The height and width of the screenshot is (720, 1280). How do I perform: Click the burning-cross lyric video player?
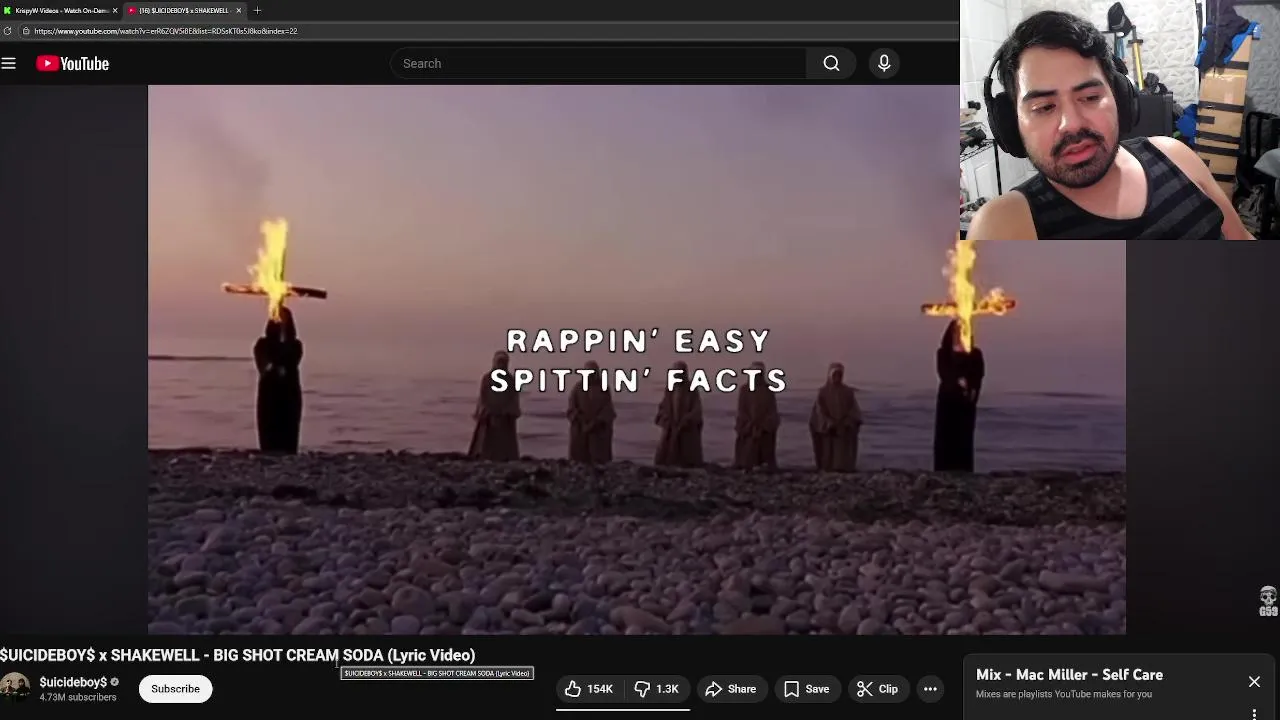pyautogui.click(x=636, y=359)
